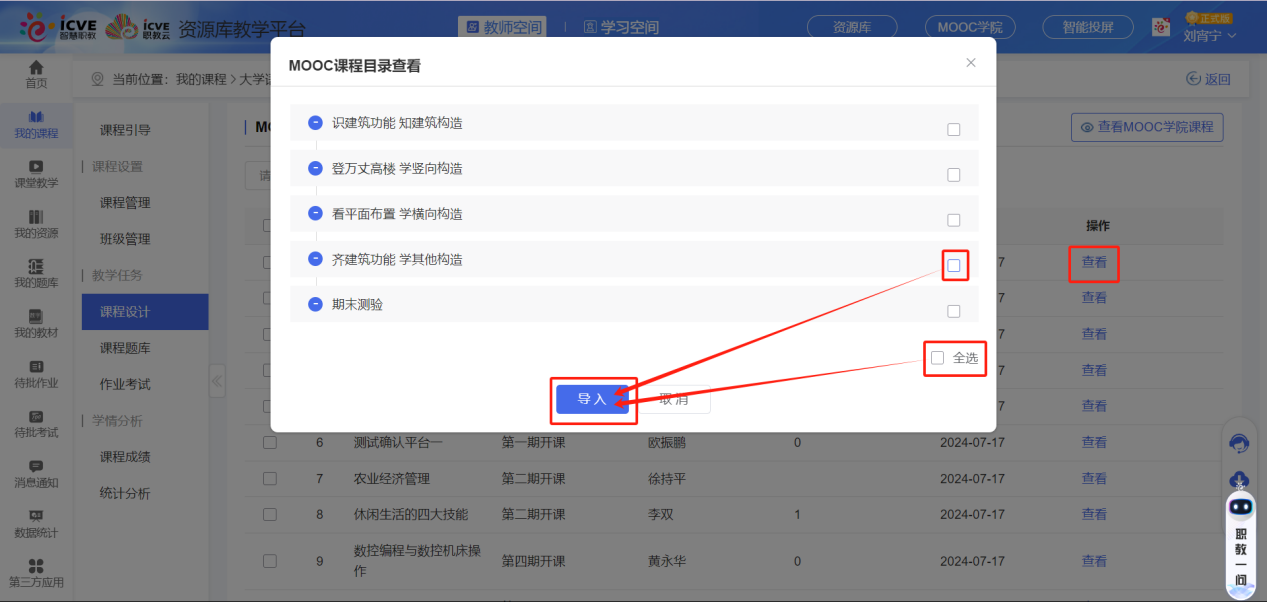
Task: Open 消息通知 sidebar icon
Action: [x=36, y=466]
